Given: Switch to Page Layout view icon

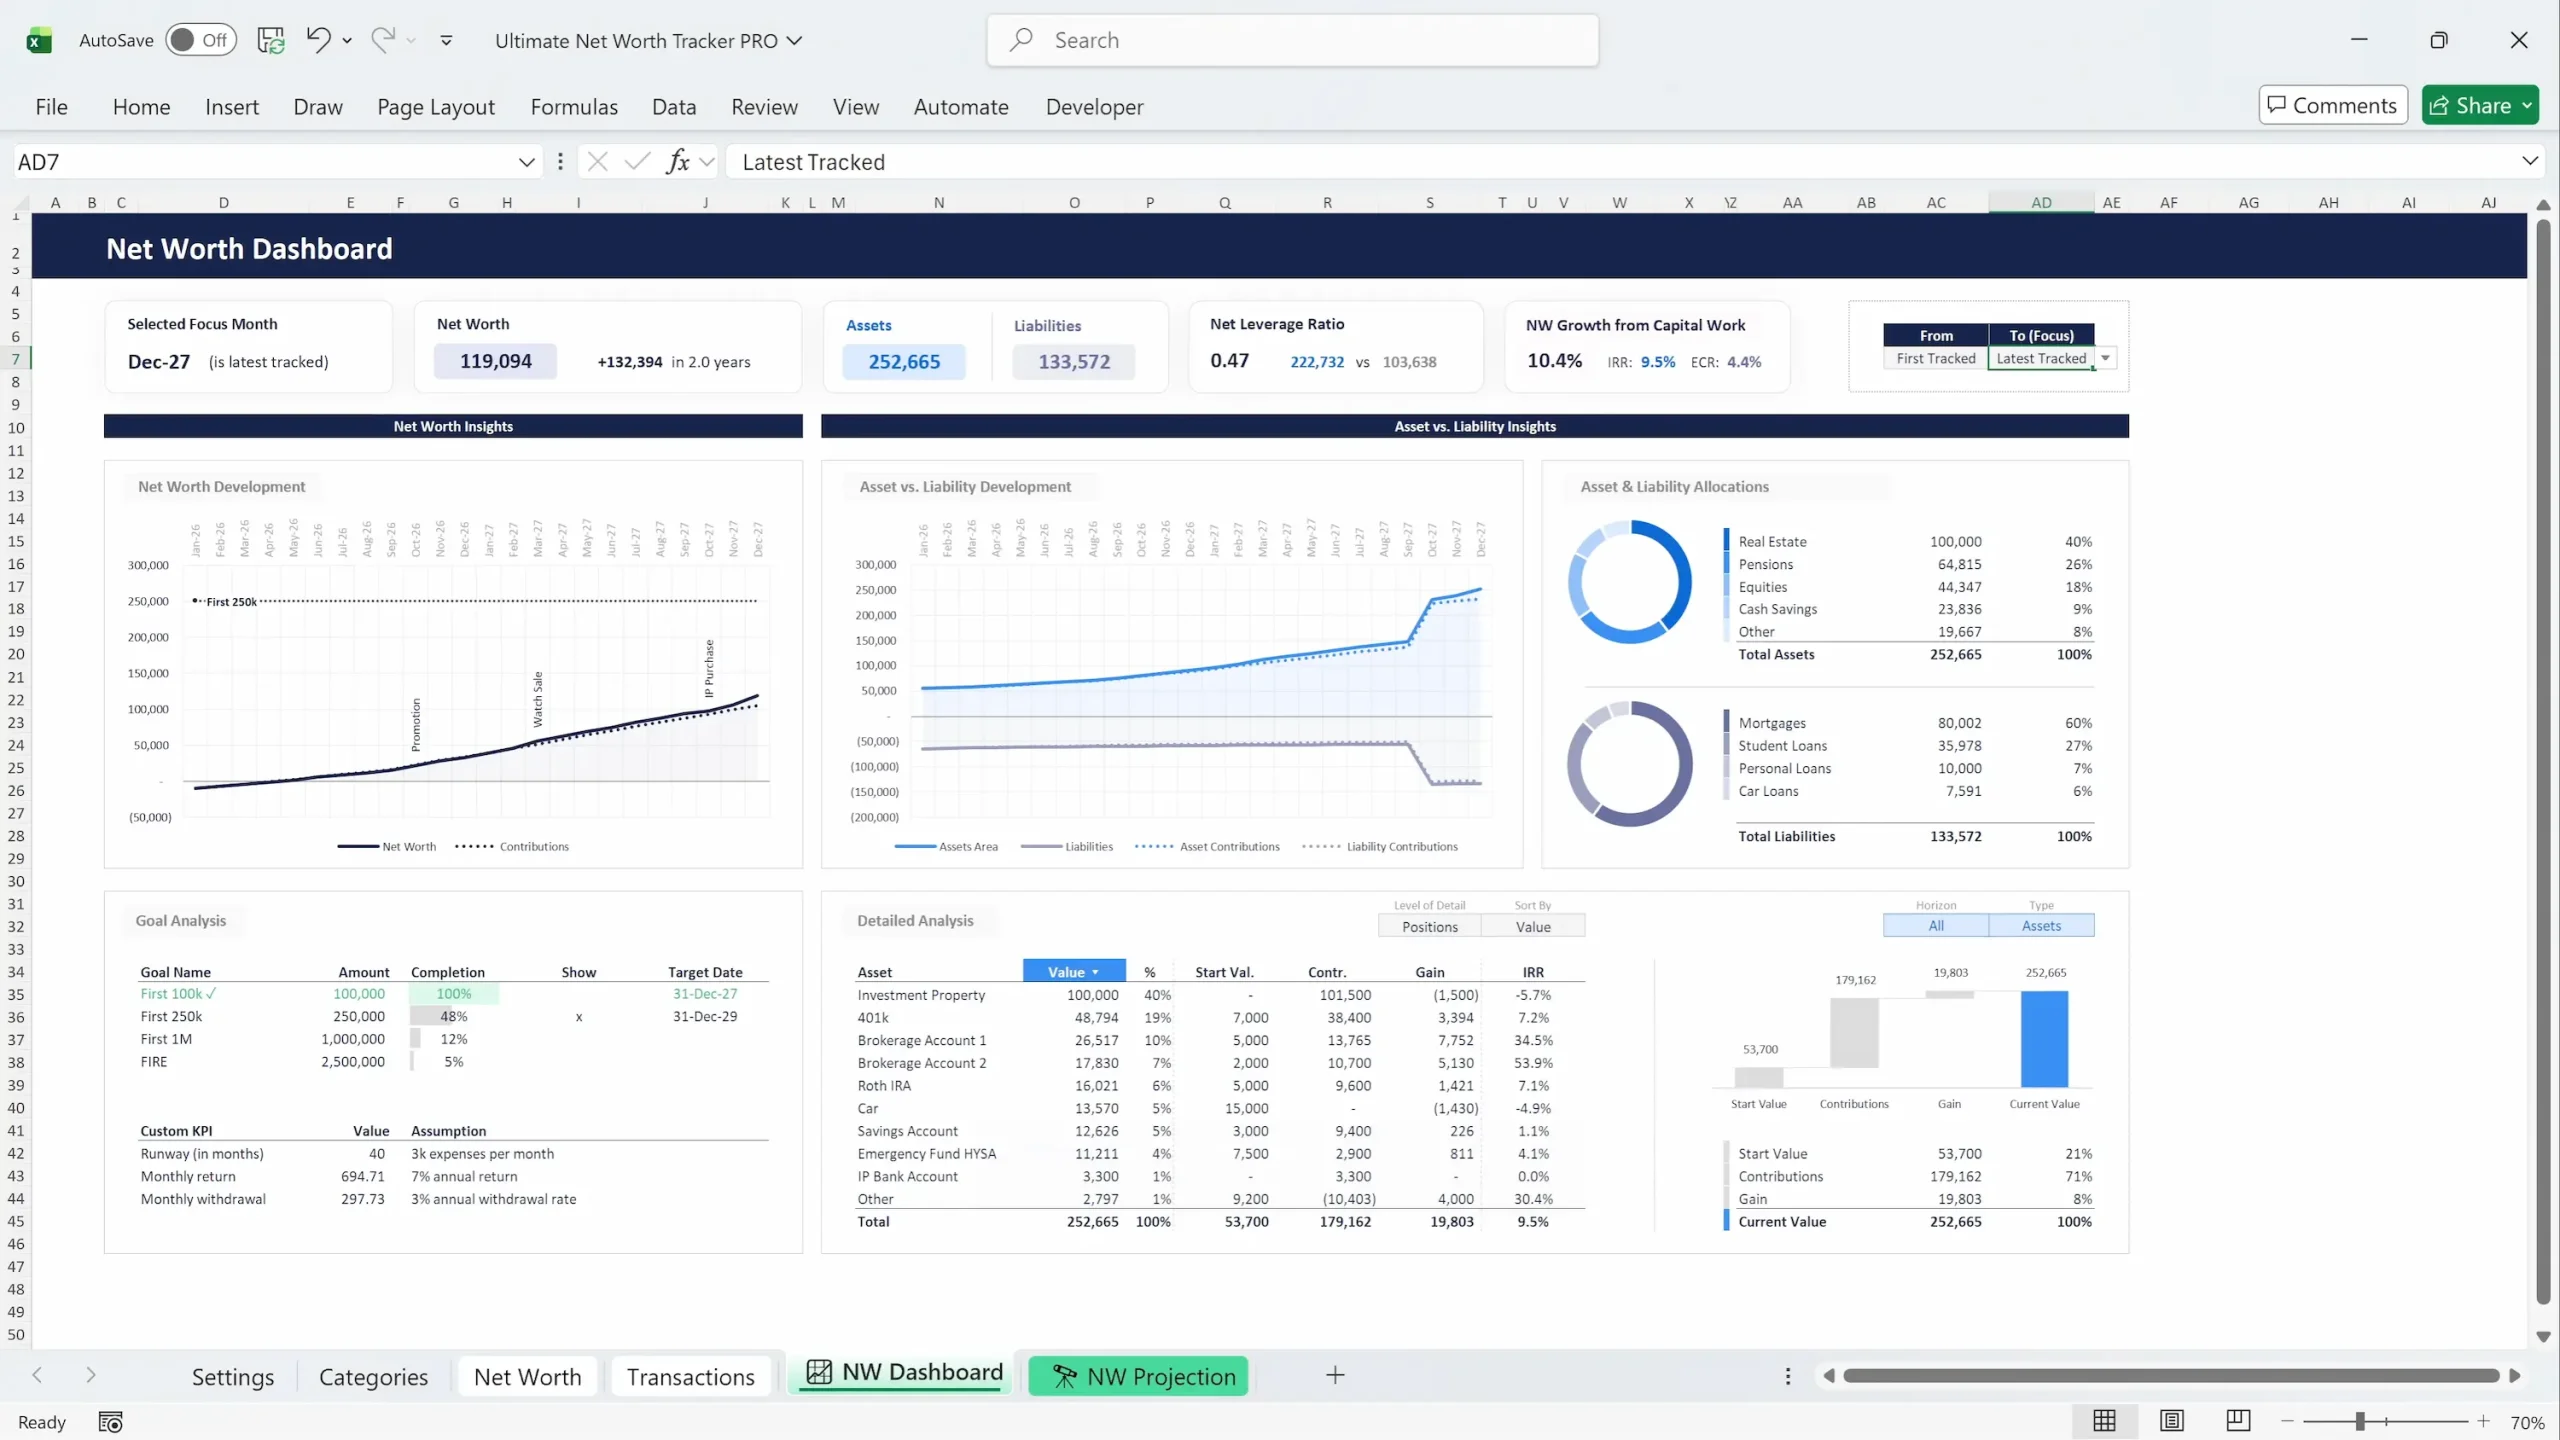Looking at the screenshot, I should [2171, 1421].
